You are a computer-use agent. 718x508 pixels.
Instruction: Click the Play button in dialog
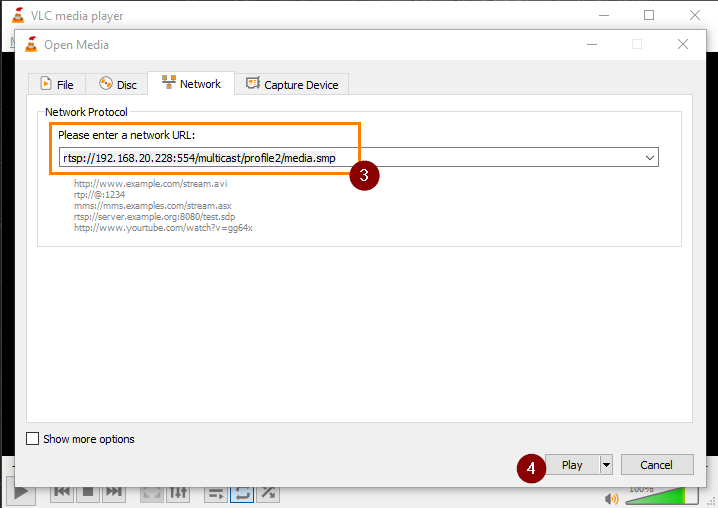pos(572,465)
